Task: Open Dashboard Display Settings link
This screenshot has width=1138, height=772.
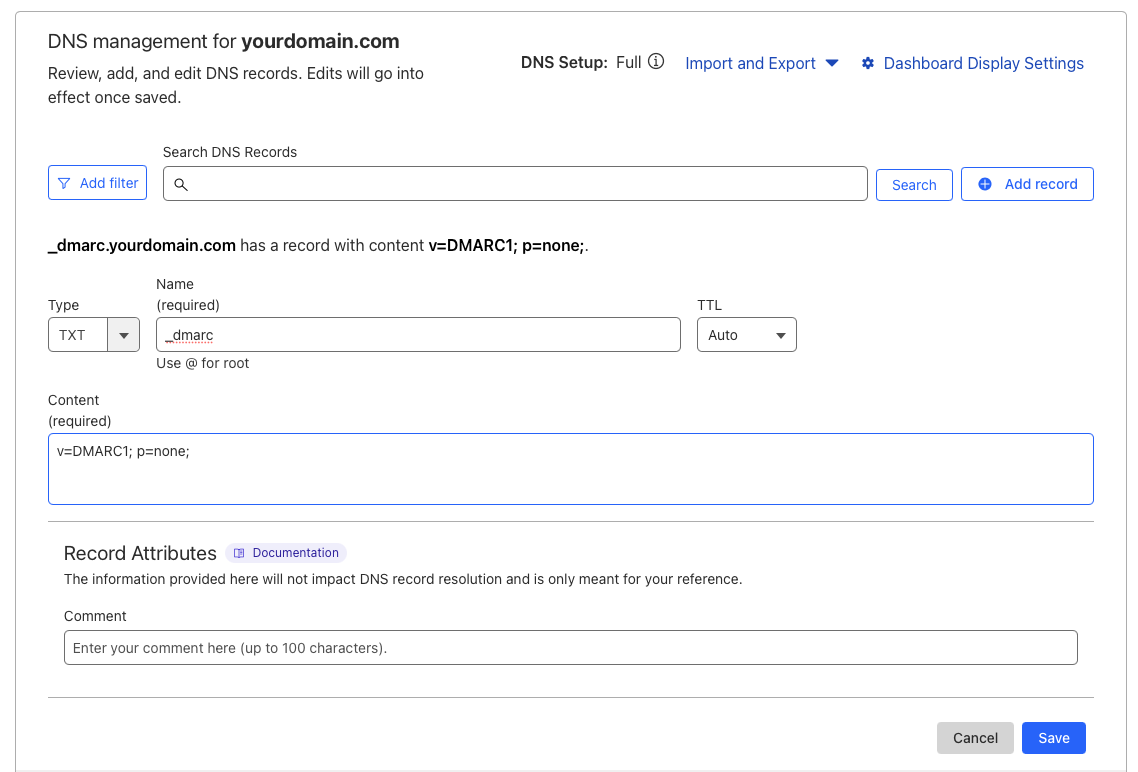Action: (983, 63)
